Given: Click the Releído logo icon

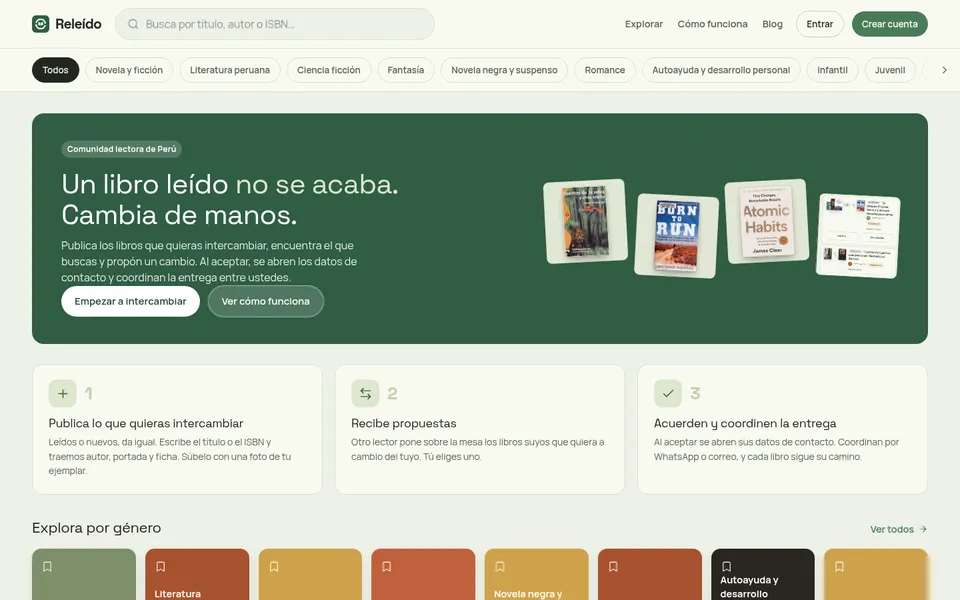Looking at the screenshot, I should click(x=40, y=24).
